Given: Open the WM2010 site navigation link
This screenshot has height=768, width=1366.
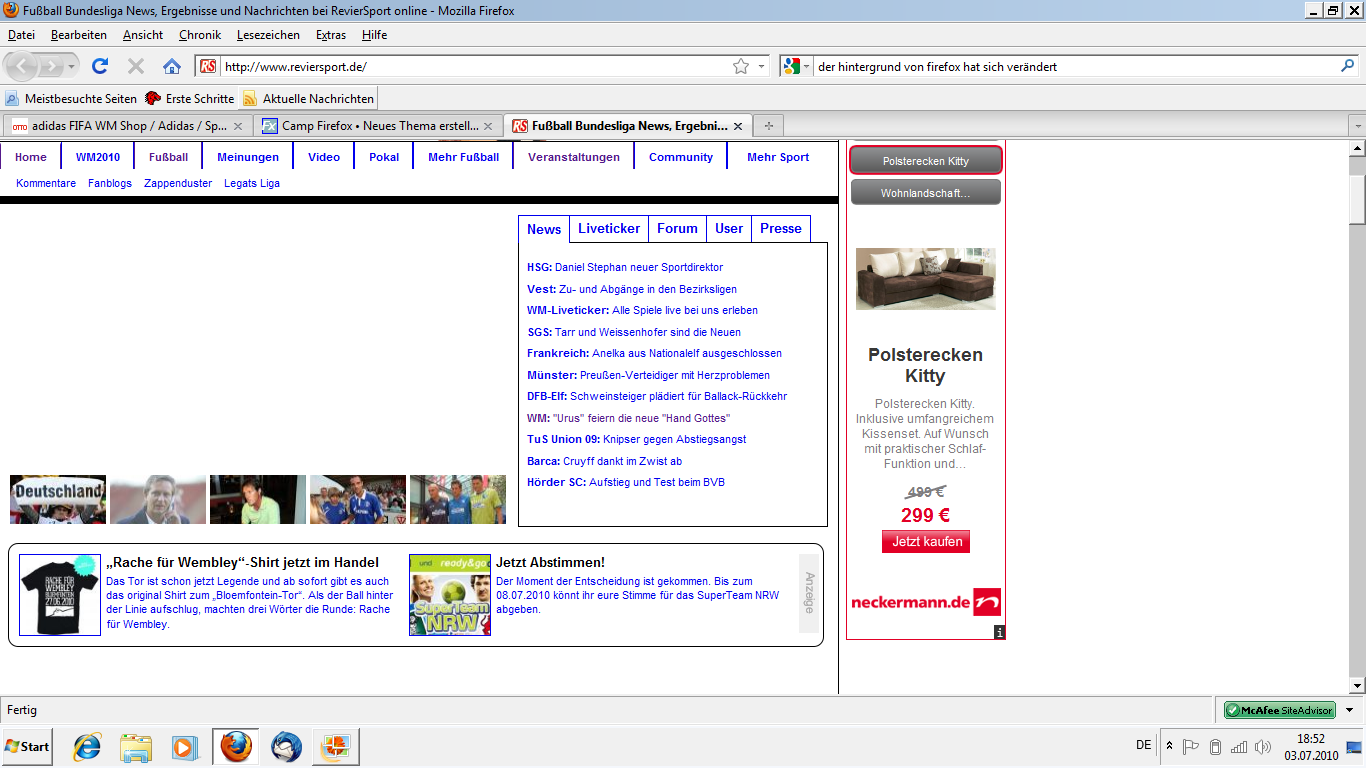Looking at the screenshot, I should [x=98, y=157].
